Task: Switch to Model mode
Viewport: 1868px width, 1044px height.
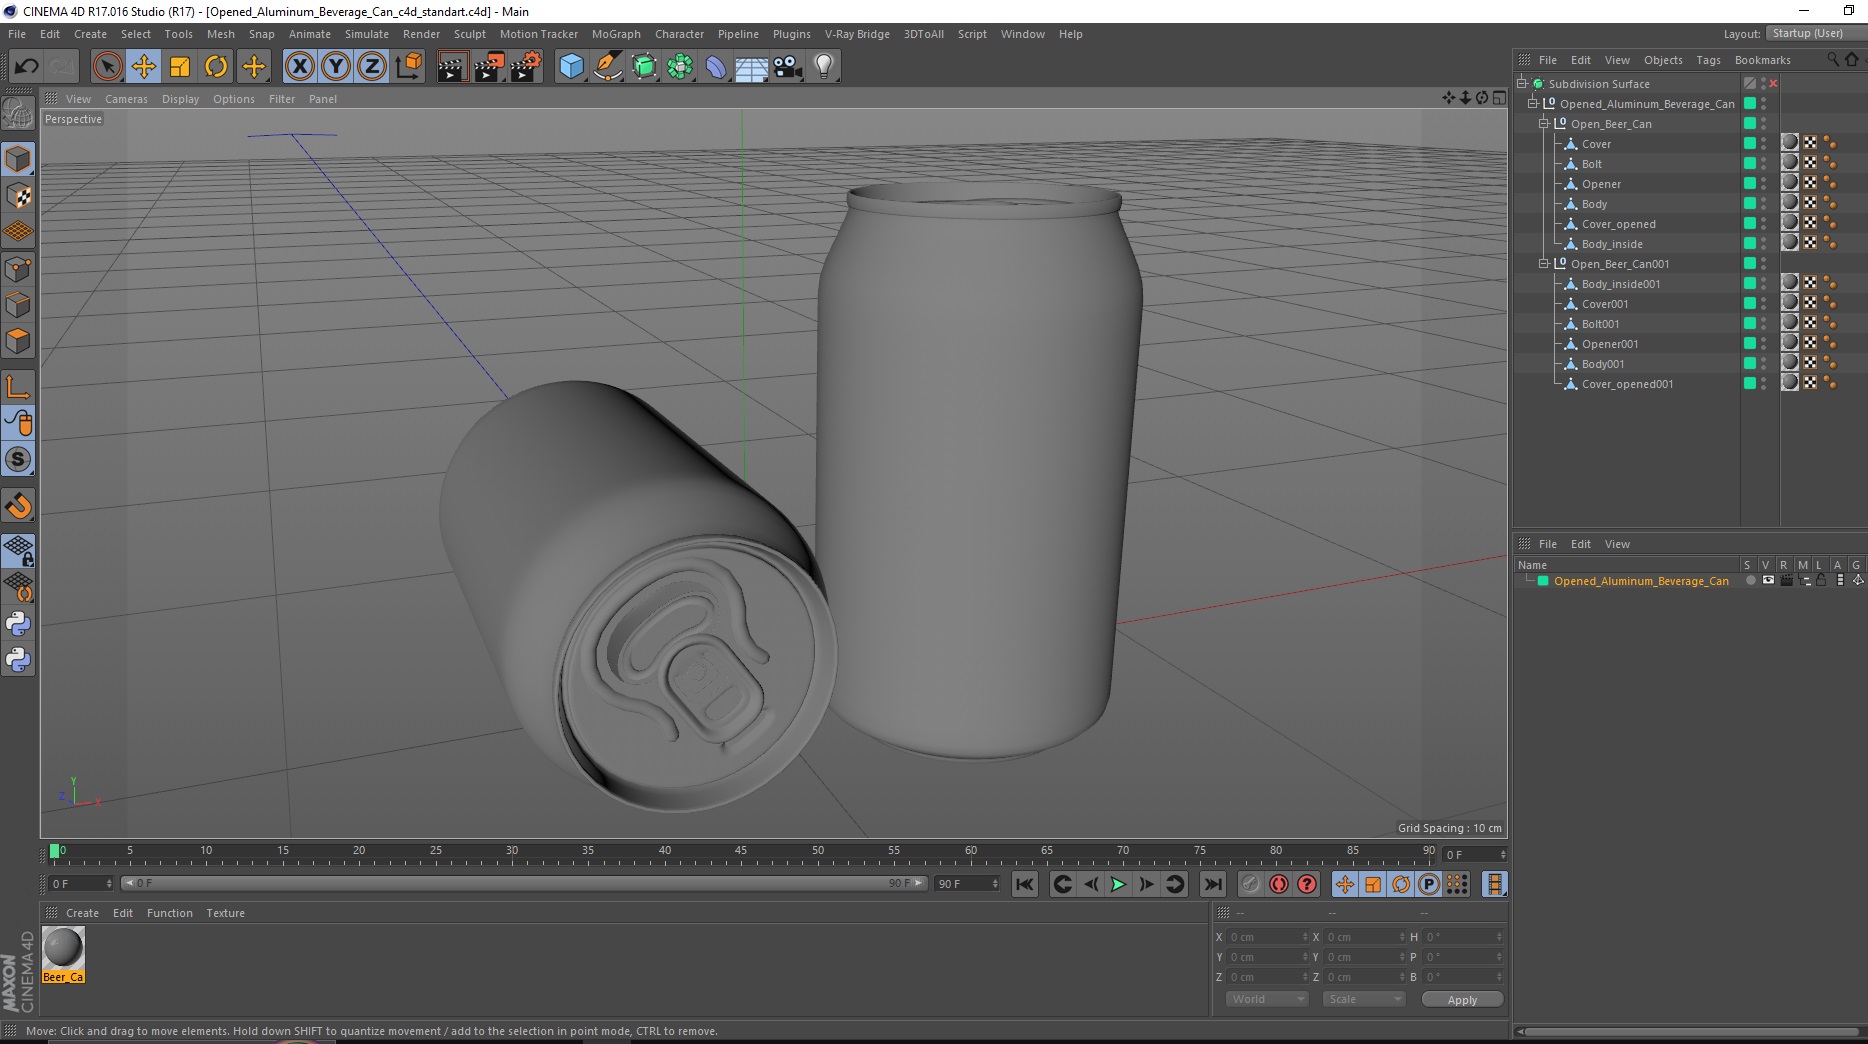Action: [x=18, y=160]
